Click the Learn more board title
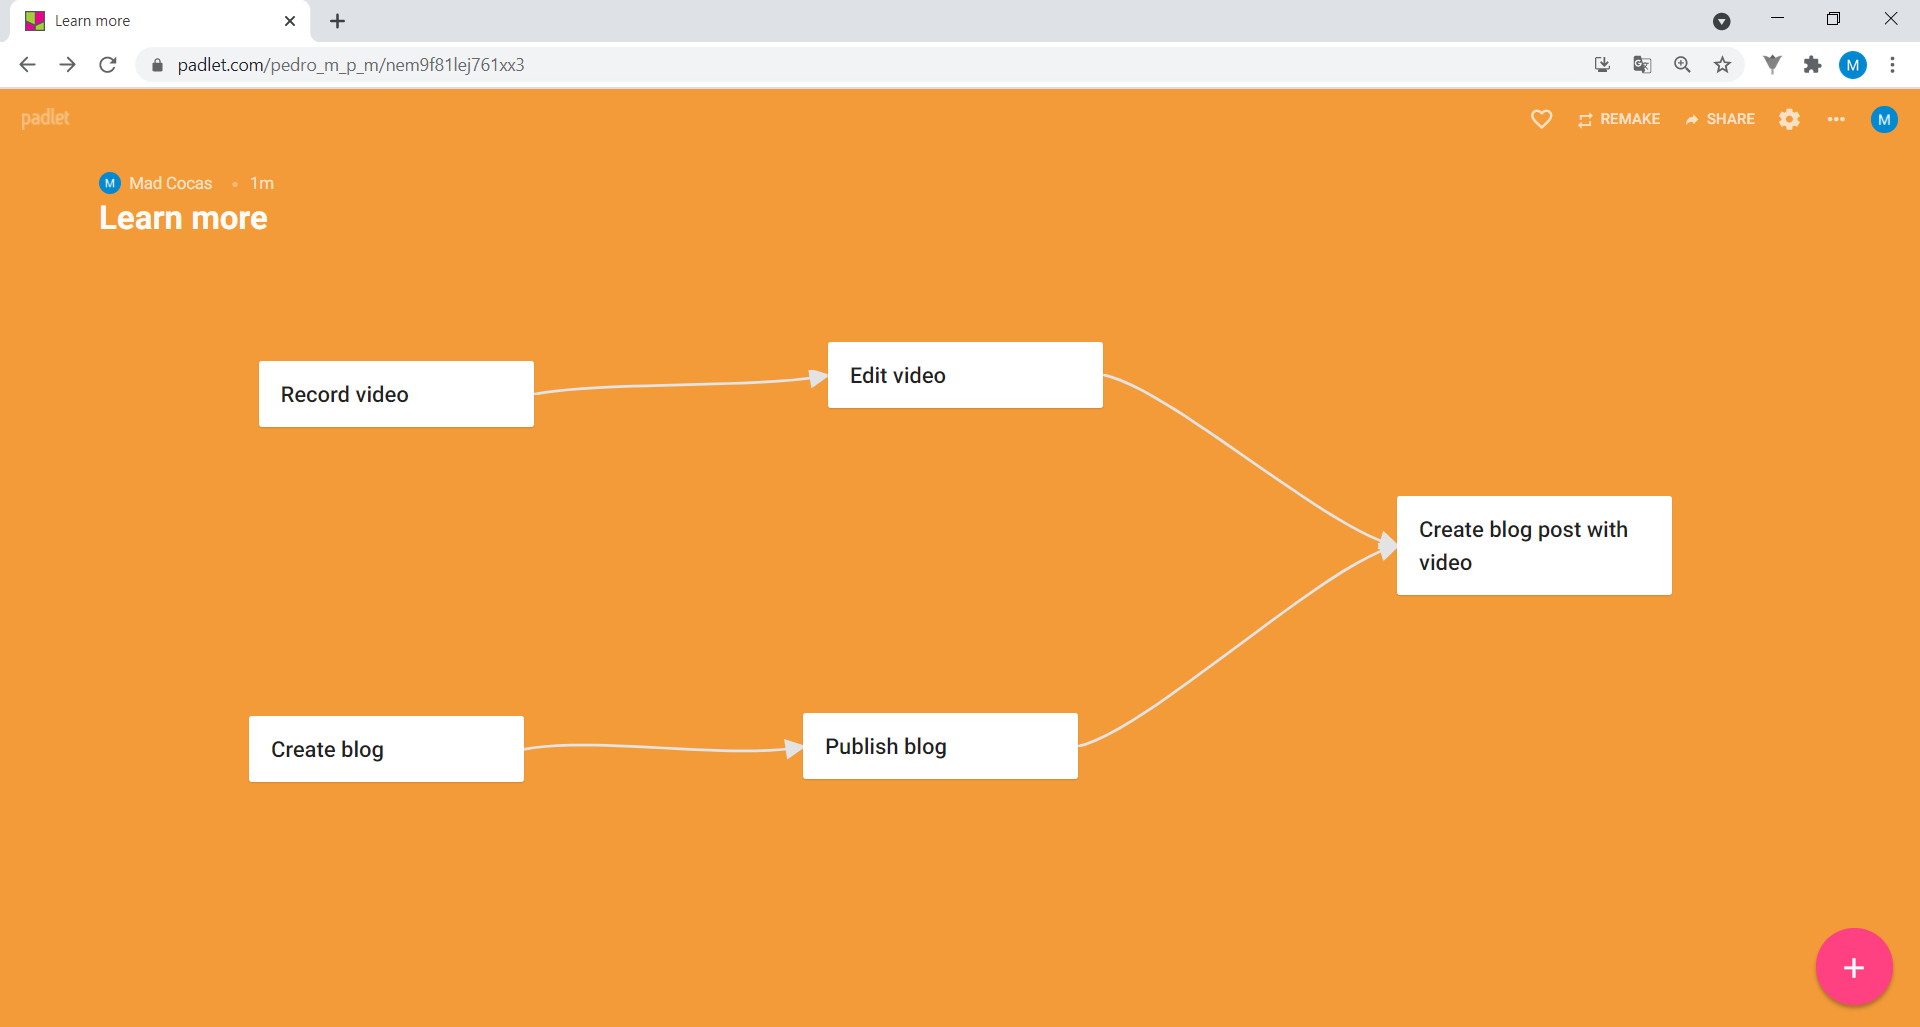The width and height of the screenshot is (1920, 1027). click(183, 218)
